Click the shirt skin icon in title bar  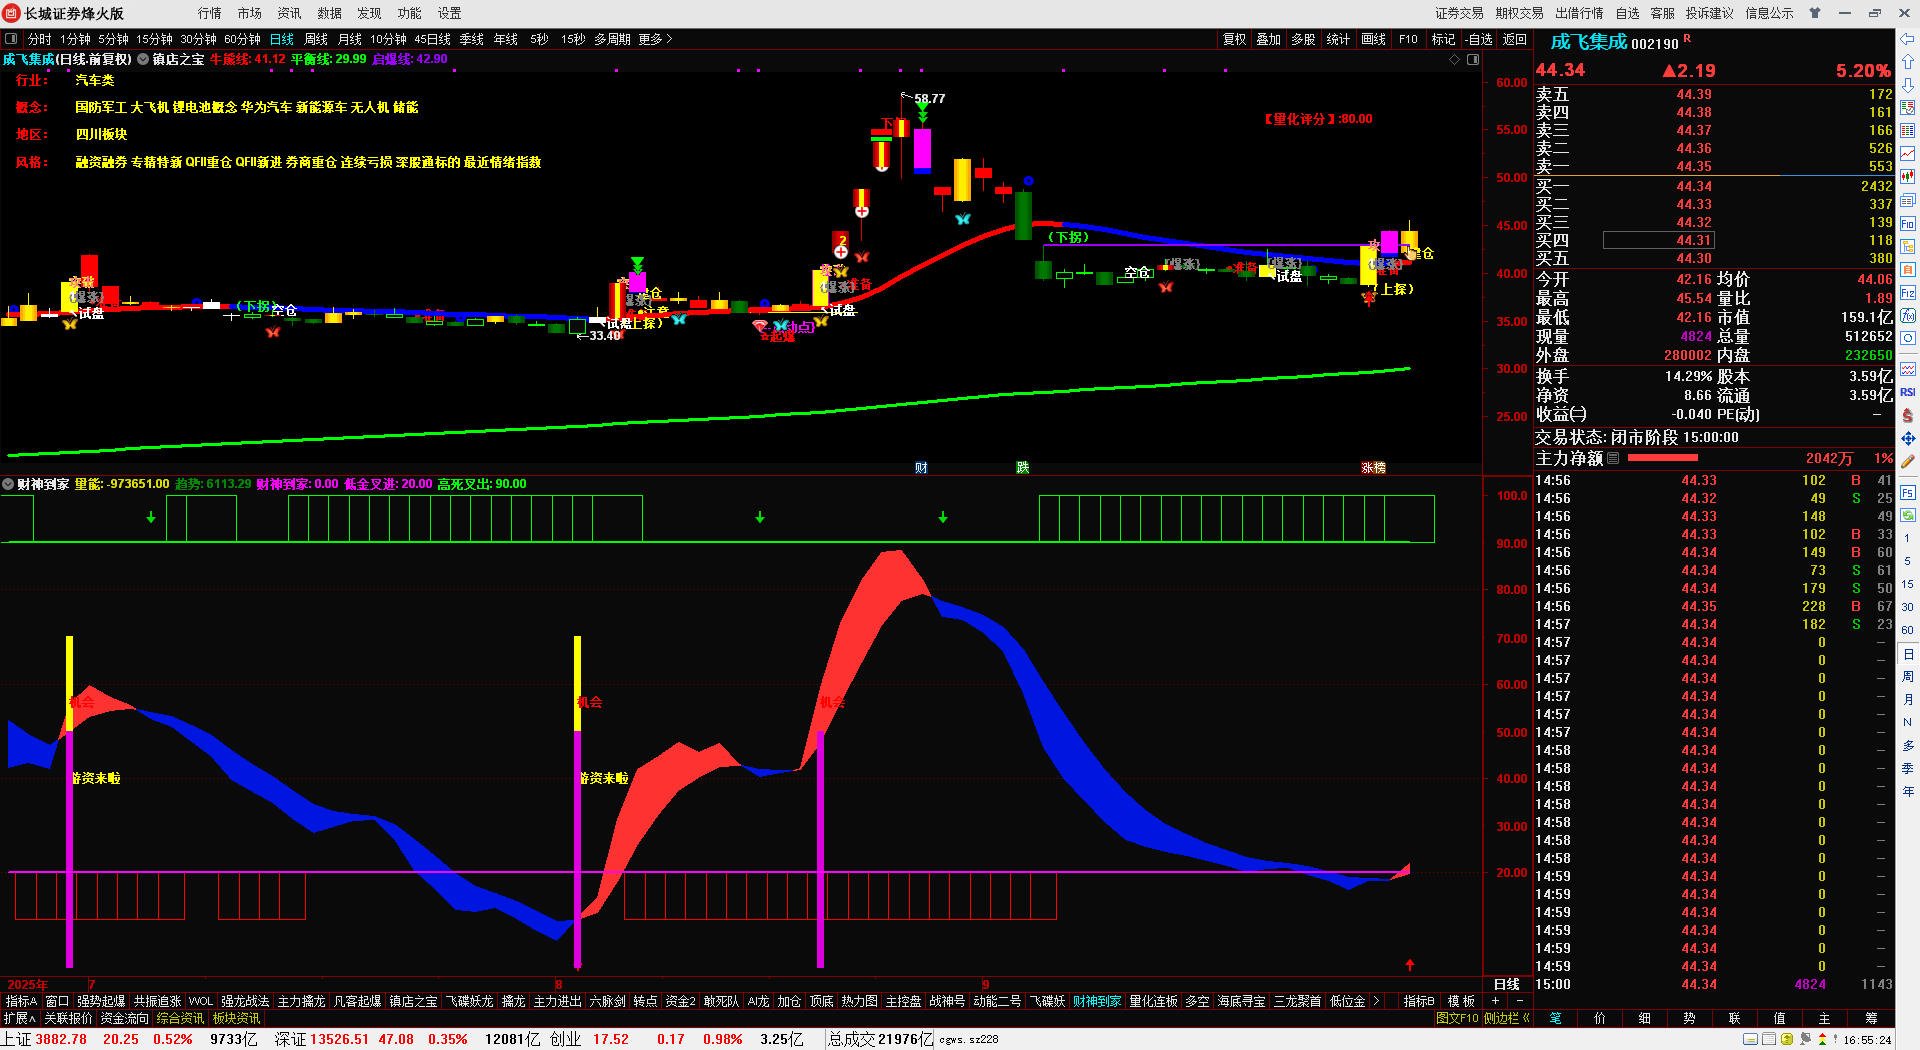tap(1814, 13)
